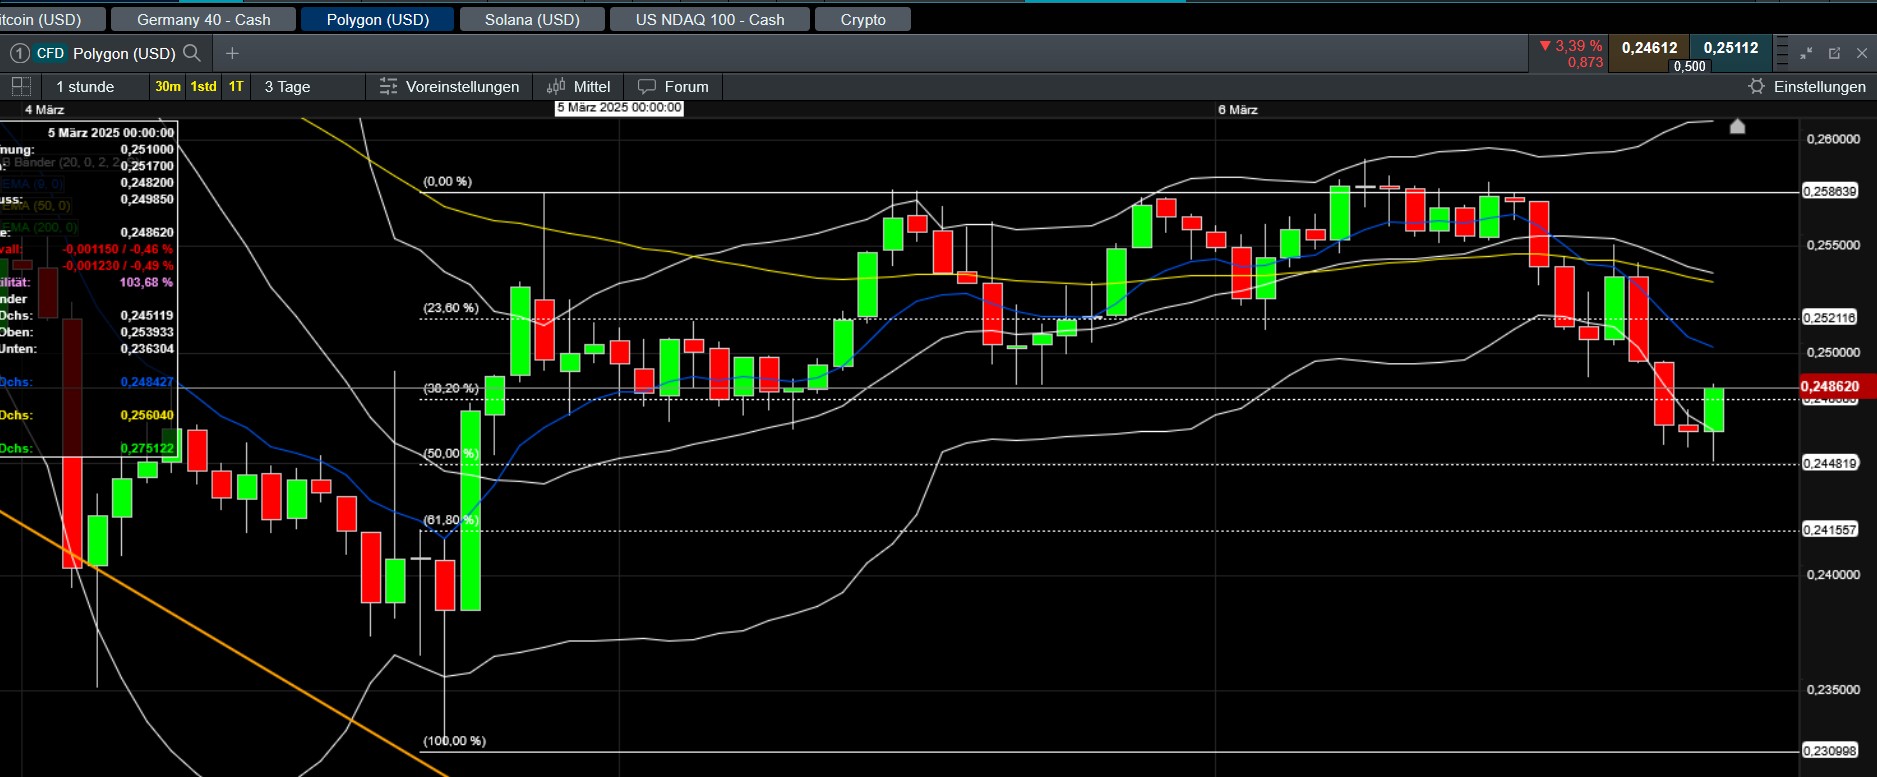Click the 5 März 2025 00:00:00 time label

619,108
